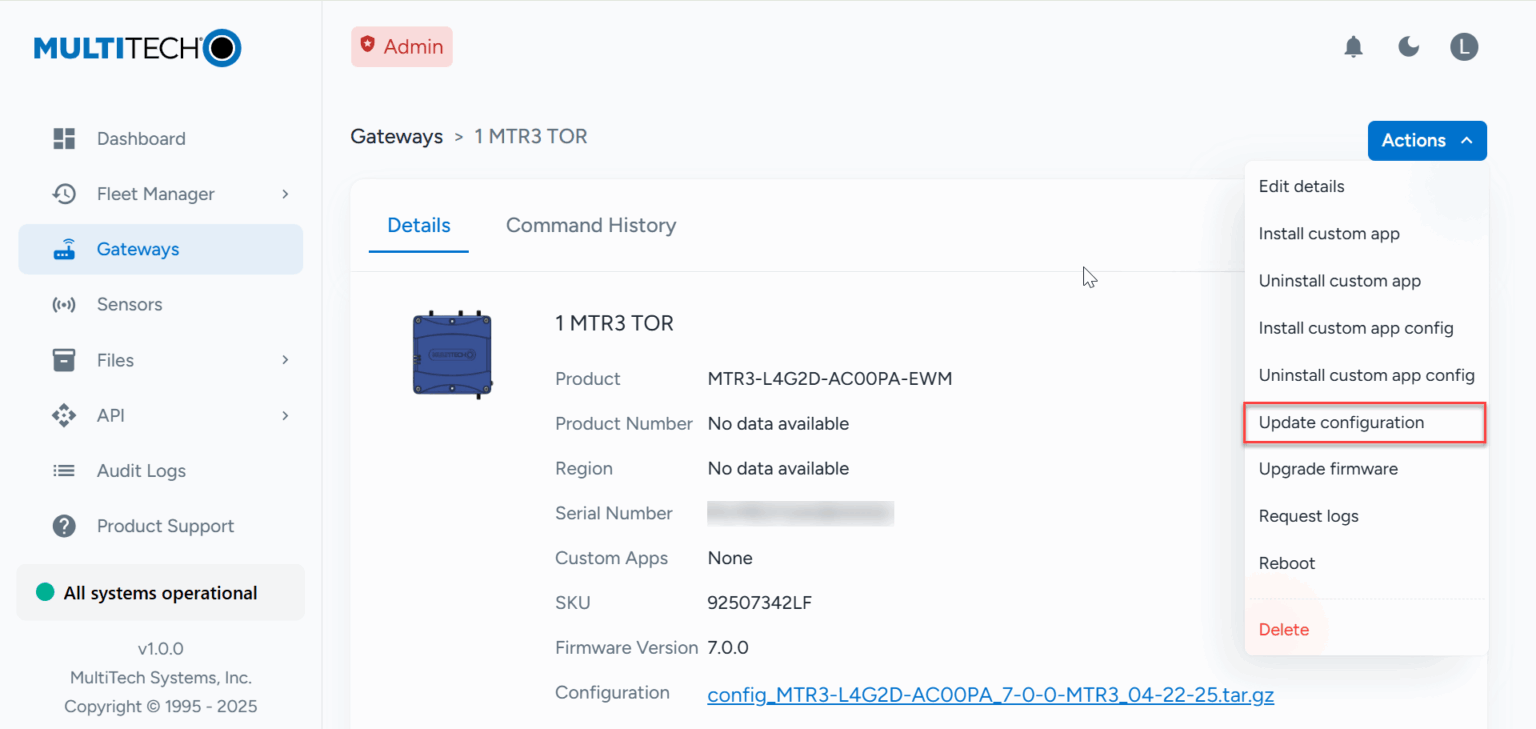This screenshot has height=729, width=1536.
Task: Click Delete in the Actions menu
Action: pos(1284,630)
